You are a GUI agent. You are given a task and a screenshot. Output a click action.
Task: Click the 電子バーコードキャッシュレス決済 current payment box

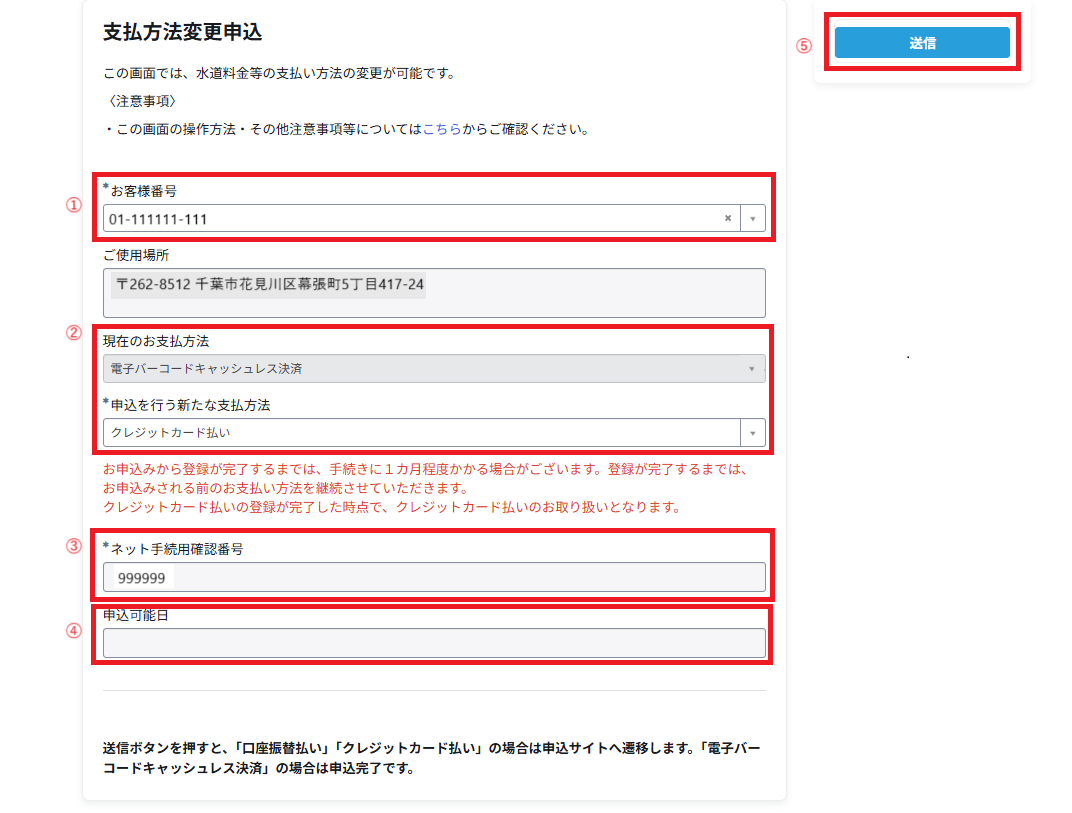(x=420, y=369)
